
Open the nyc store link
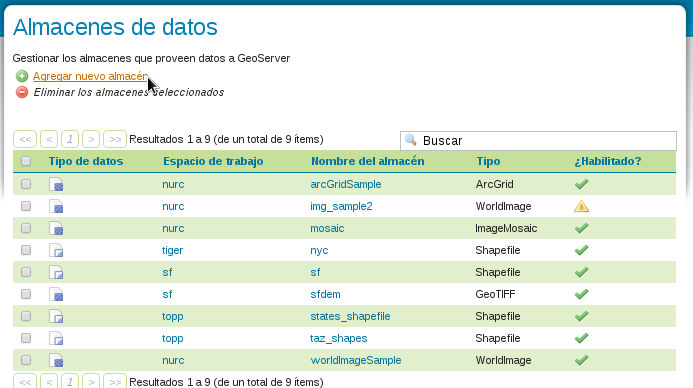coord(319,251)
